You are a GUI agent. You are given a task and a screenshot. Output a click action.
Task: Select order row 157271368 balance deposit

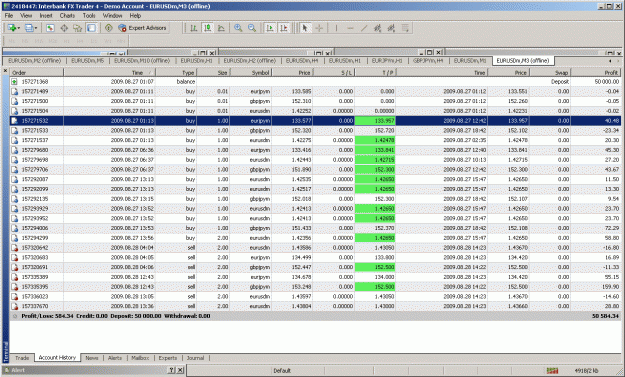[315, 81]
